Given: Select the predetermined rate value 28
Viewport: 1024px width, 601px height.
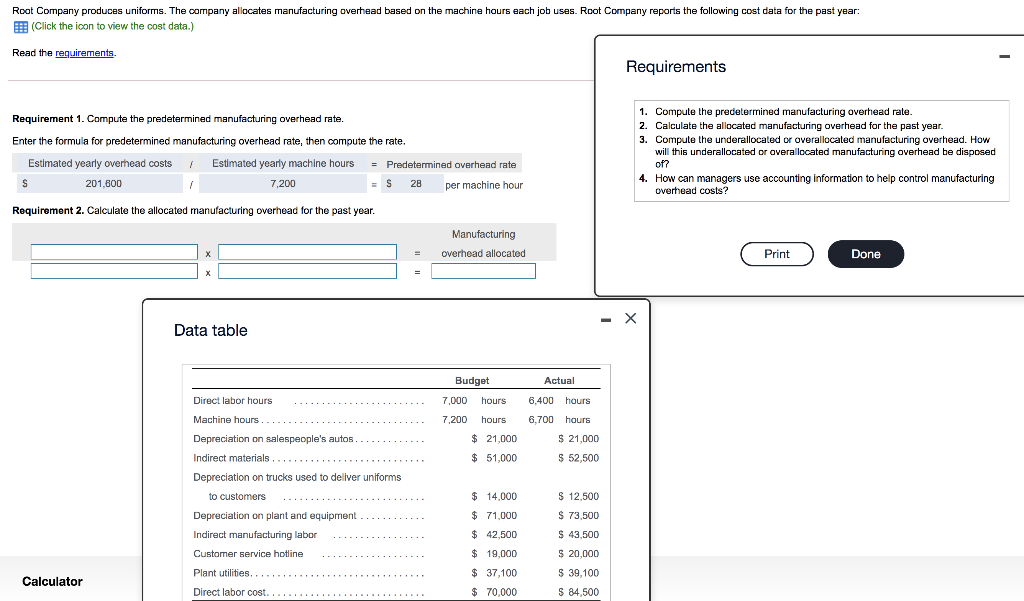Looking at the screenshot, I should coord(415,184).
